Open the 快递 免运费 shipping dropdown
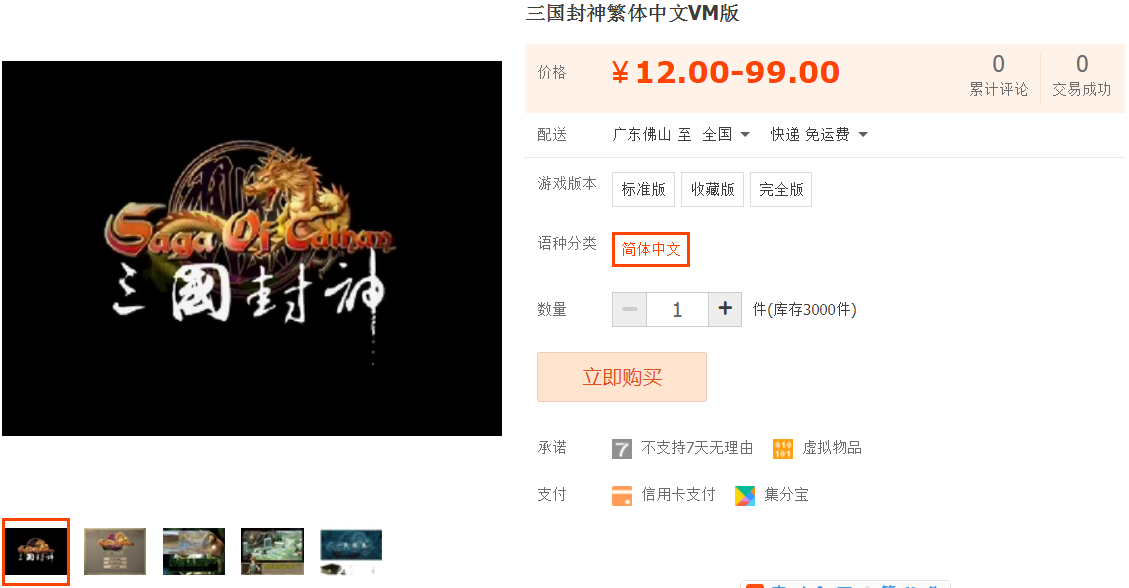Screen dimensions: 1129x588 click(x=819, y=135)
